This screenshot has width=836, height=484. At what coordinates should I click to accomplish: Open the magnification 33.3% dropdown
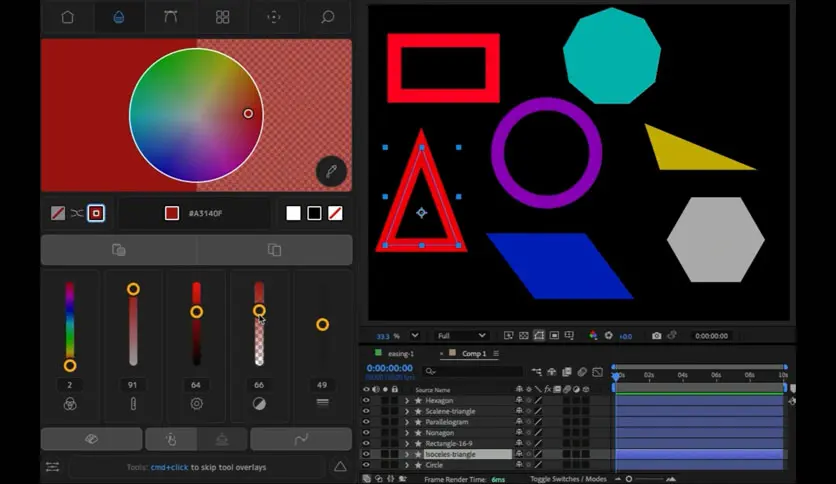[397, 336]
